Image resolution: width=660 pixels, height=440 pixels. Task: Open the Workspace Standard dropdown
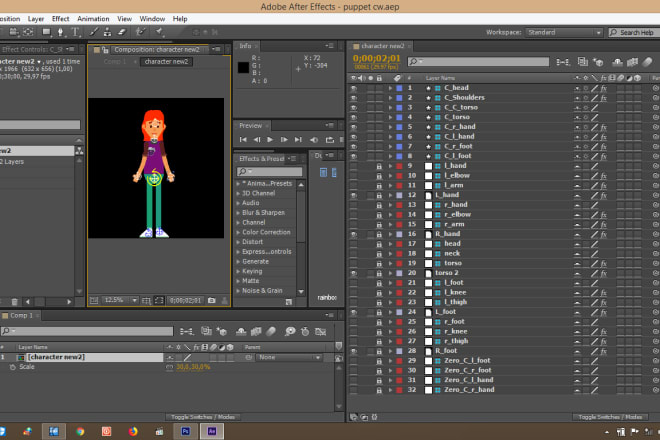point(564,32)
